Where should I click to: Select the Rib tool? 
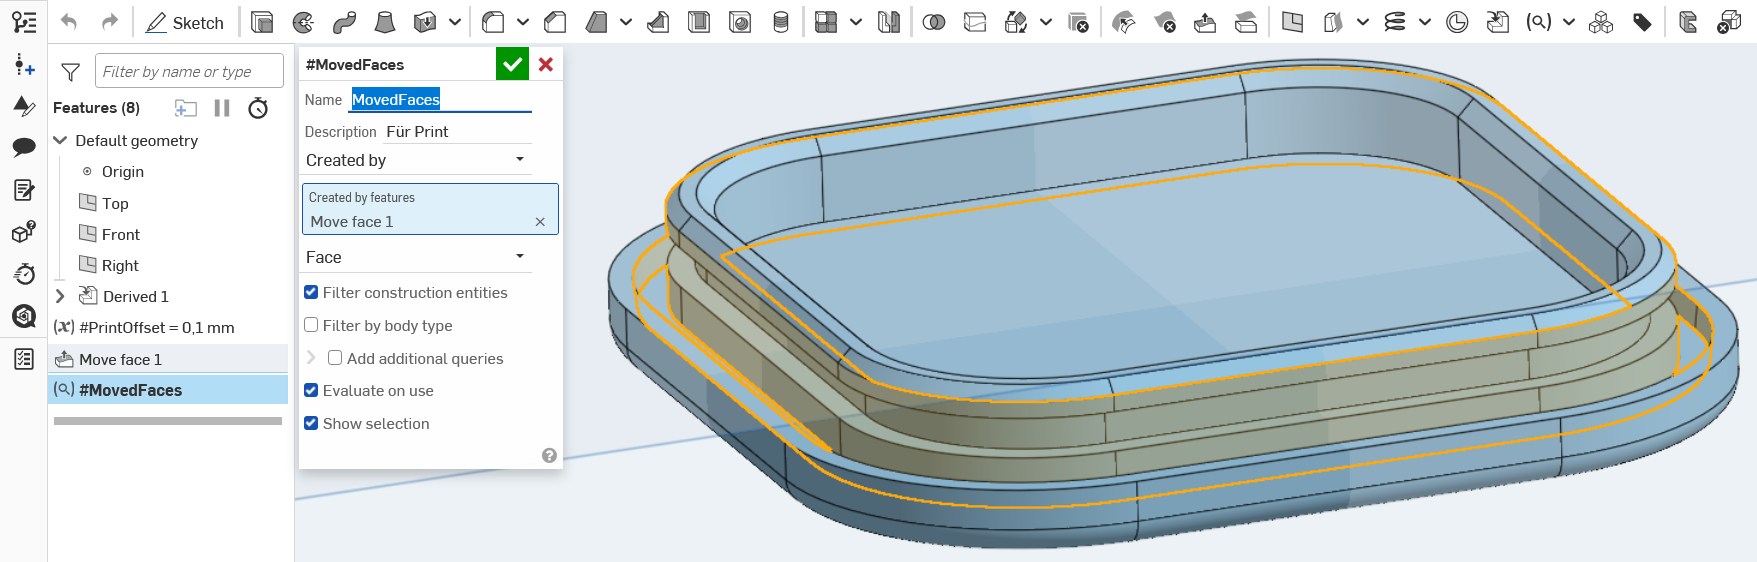coord(658,22)
